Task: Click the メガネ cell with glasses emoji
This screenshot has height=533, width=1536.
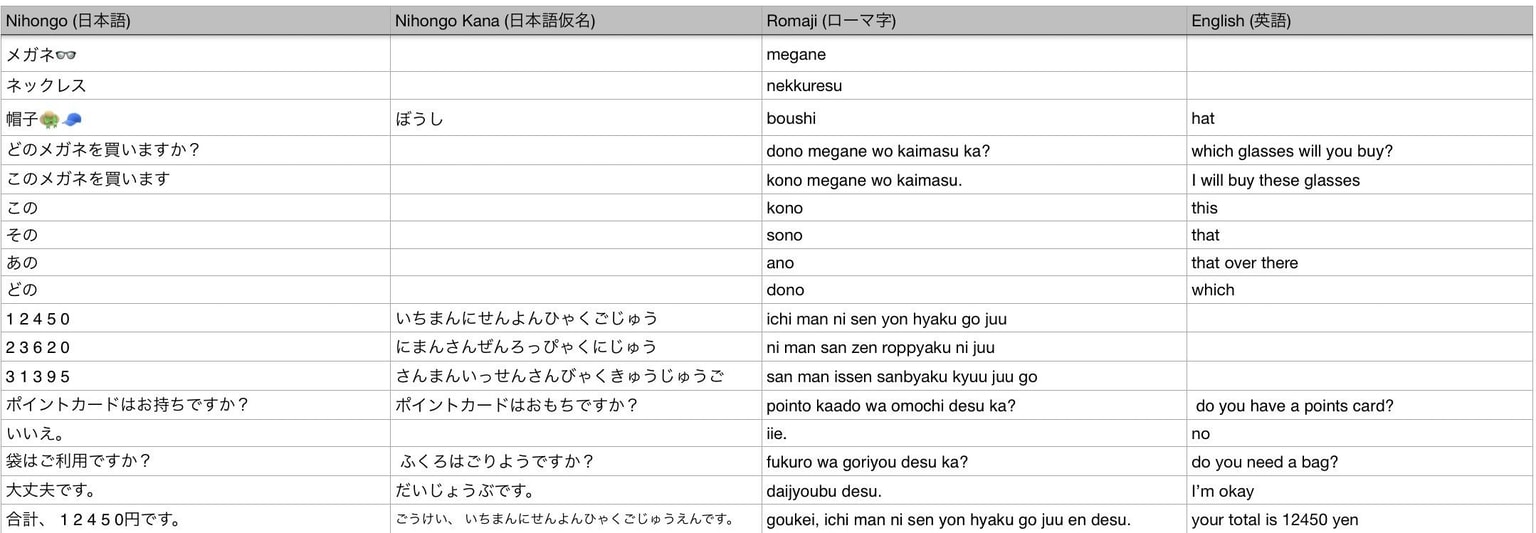Action: coord(196,54)
